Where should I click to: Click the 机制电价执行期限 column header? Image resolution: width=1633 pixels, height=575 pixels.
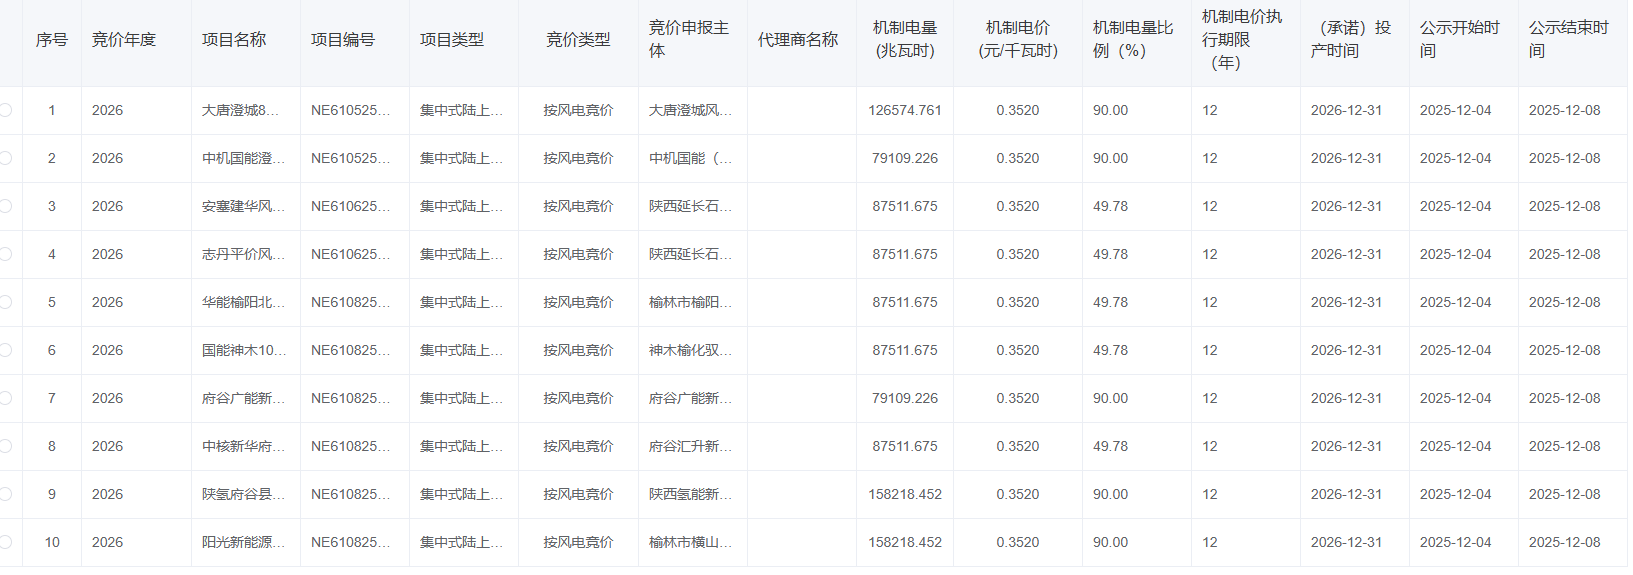point(1241,40)
